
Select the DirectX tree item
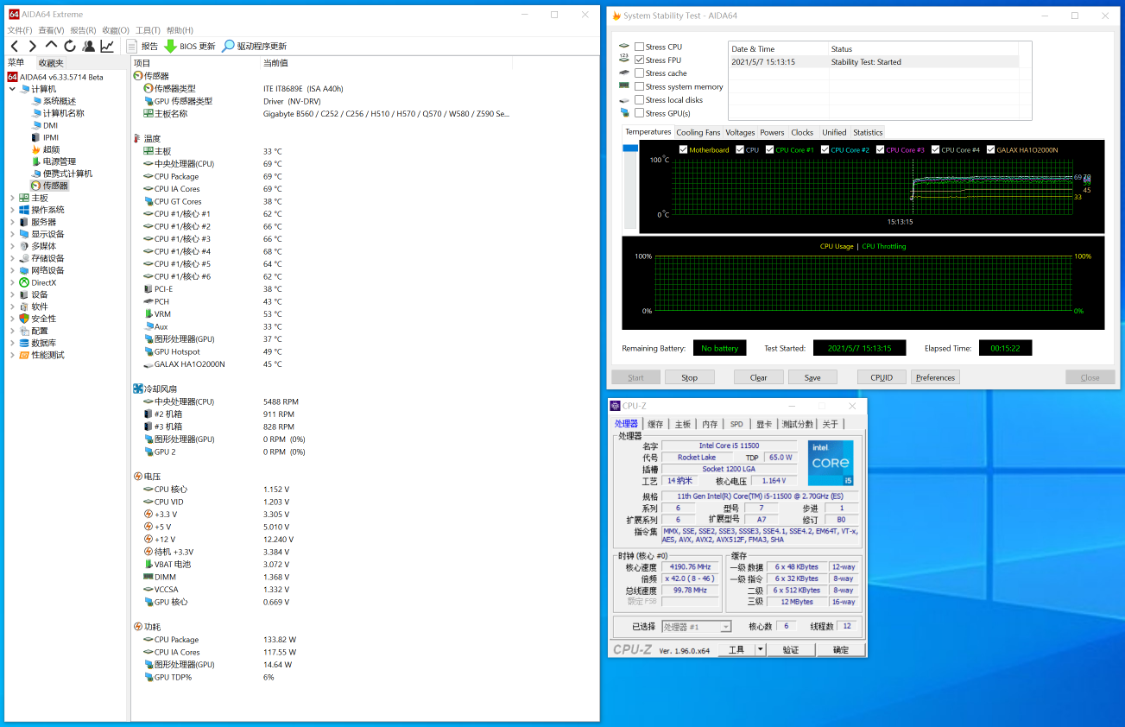coord(38,283)
